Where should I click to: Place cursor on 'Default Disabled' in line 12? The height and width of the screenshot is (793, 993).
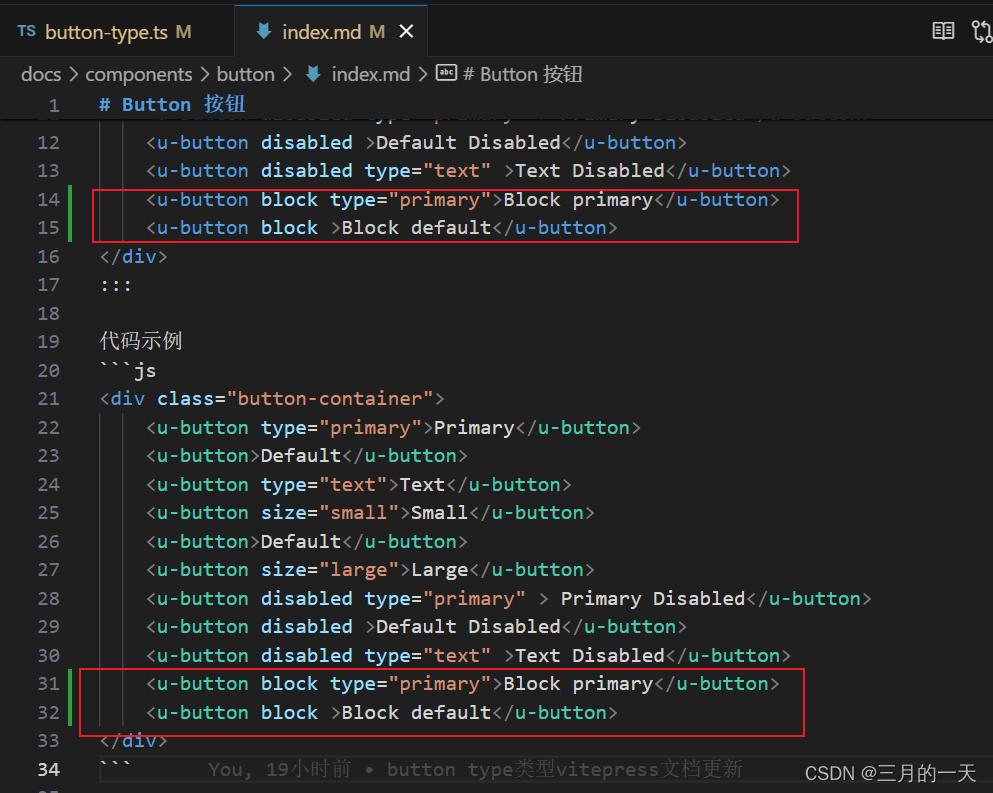tap(468, 143)
